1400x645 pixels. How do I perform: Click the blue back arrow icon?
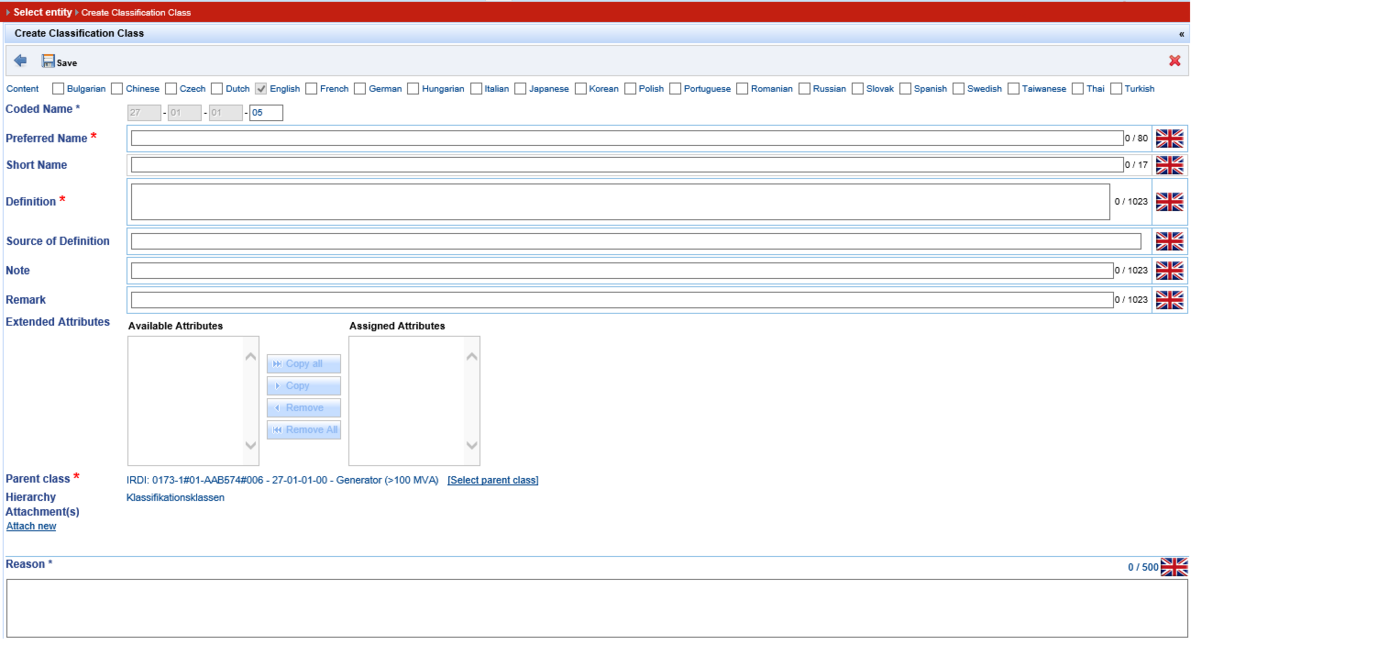[x=20, y=61]
